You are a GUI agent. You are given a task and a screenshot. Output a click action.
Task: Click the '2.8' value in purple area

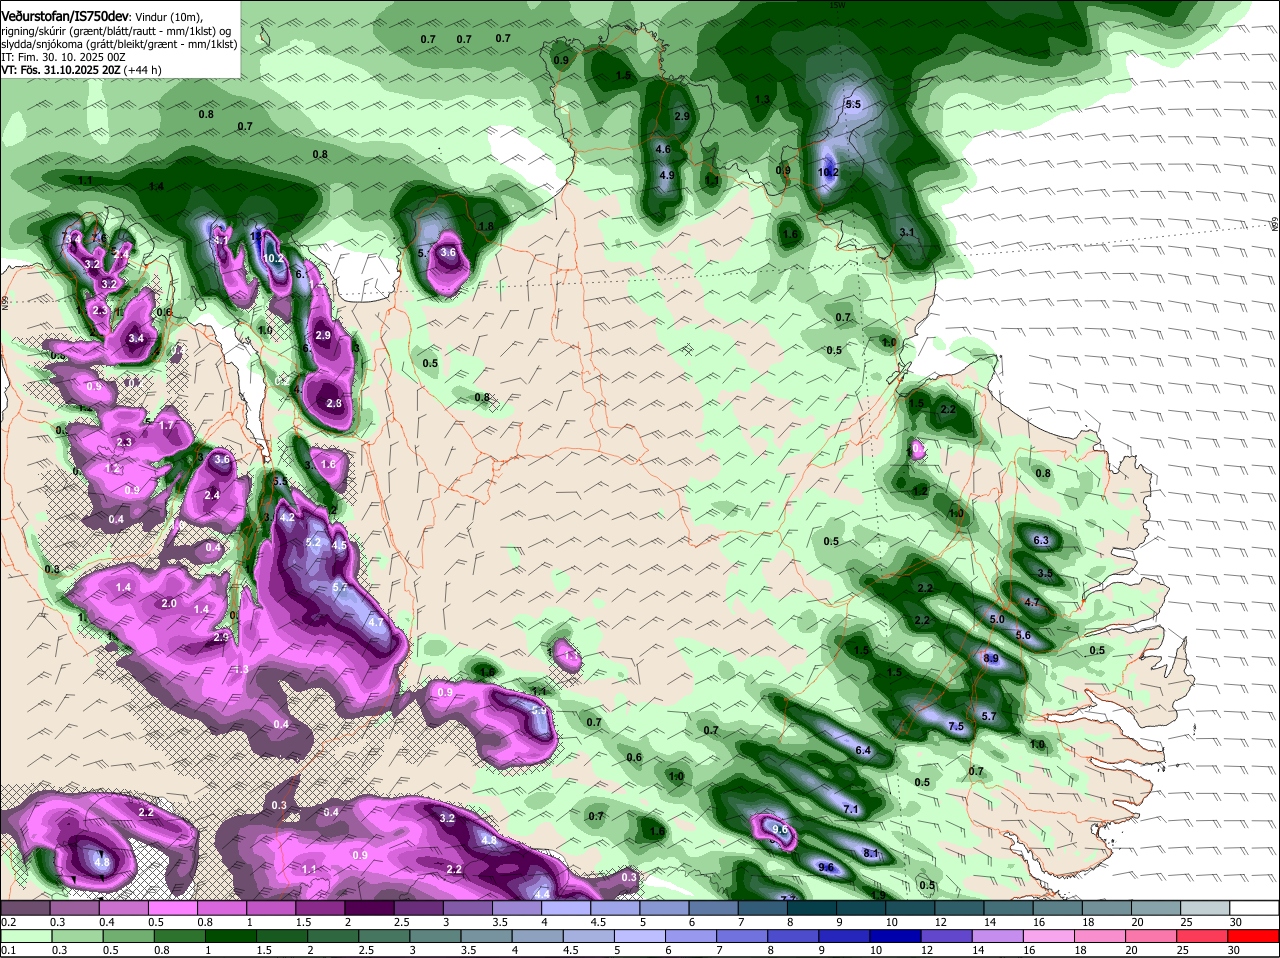[x=334, y=403]
